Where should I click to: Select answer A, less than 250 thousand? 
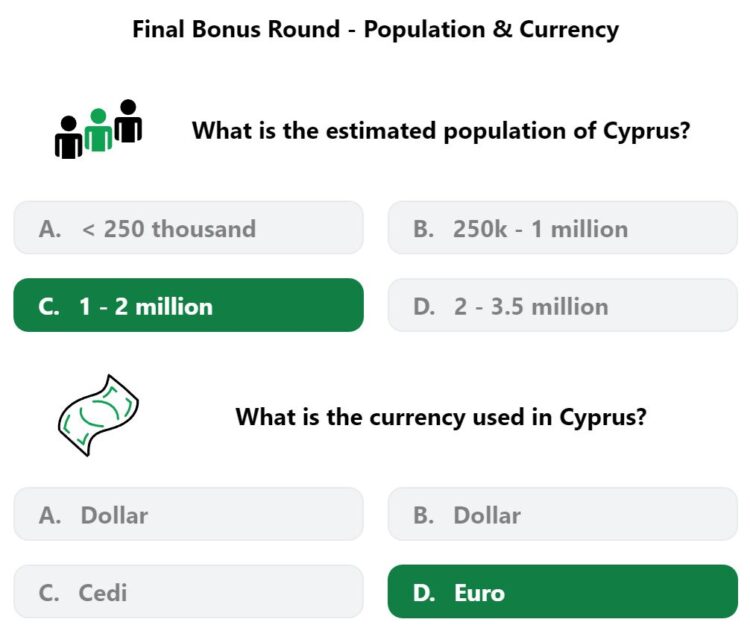coord(188,228)
